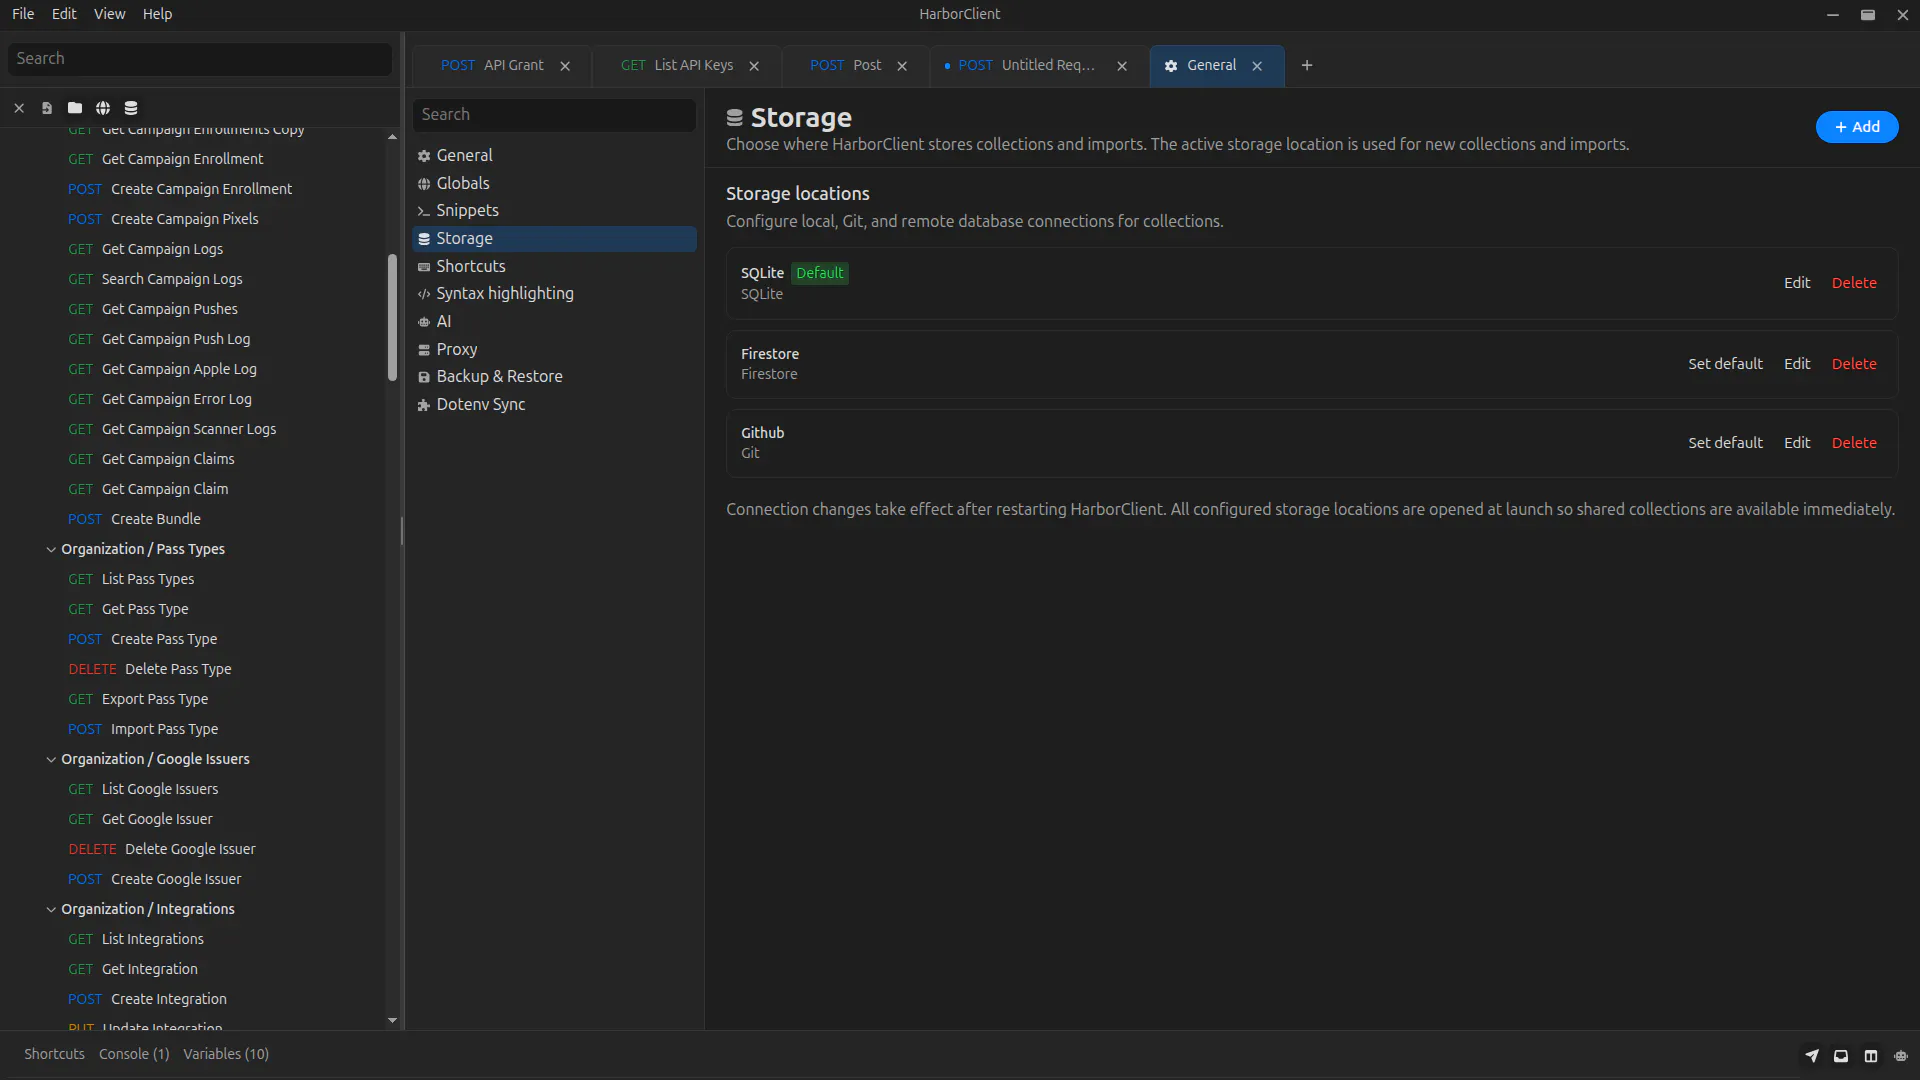Edit the Firestore storage location
The height and width of the screenshot is (1080, 1920).
click(x=1797, y=364)
